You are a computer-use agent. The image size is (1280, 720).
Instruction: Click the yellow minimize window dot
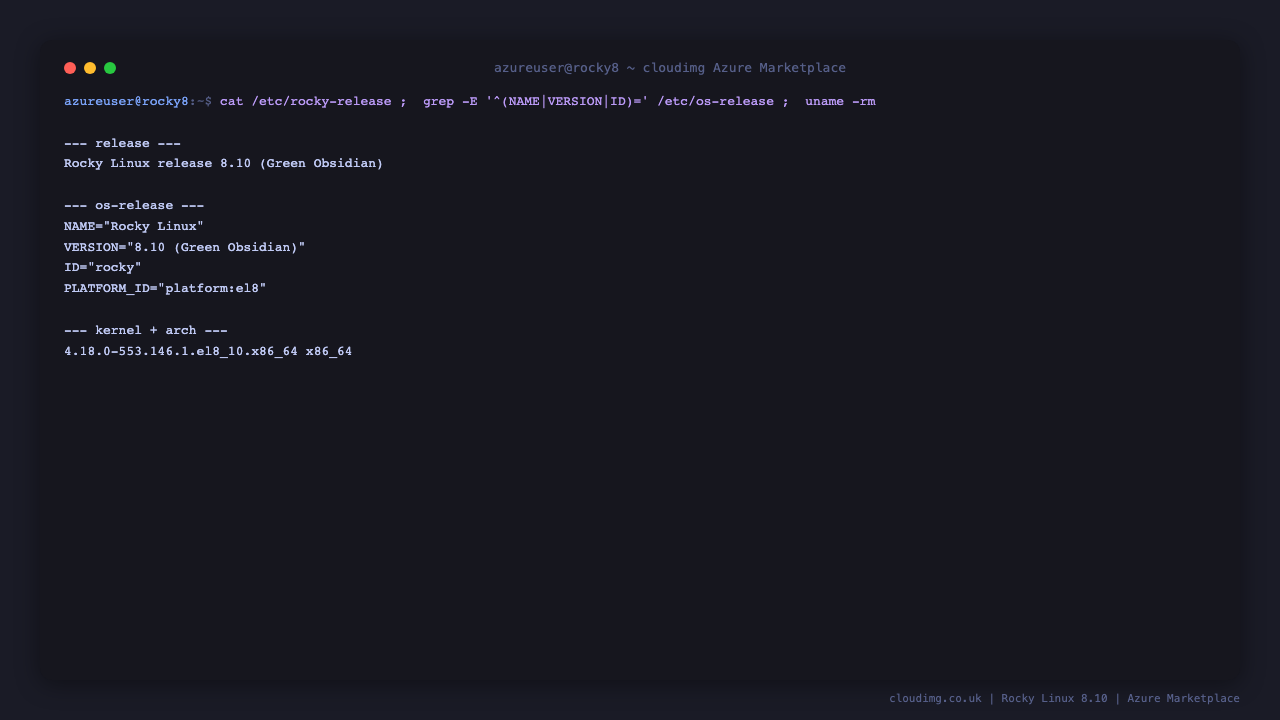click(x=90, y=68)
